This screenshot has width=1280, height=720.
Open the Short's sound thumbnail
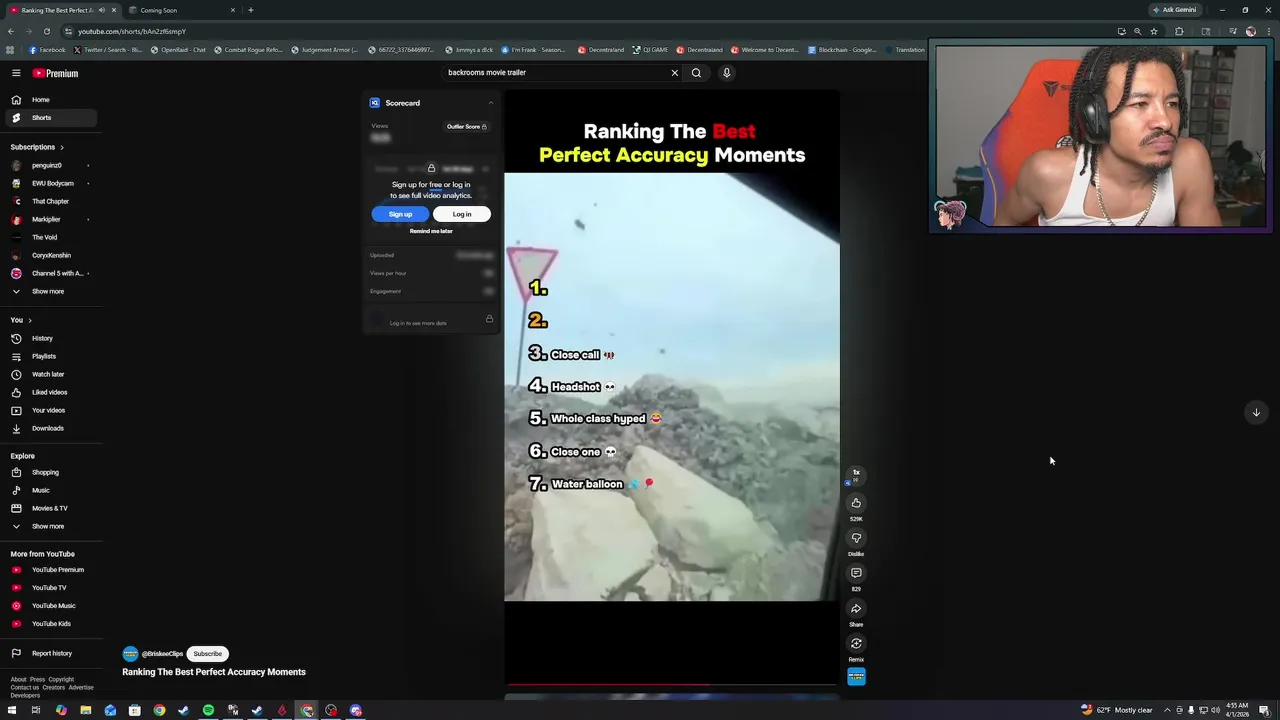point(856,677)
